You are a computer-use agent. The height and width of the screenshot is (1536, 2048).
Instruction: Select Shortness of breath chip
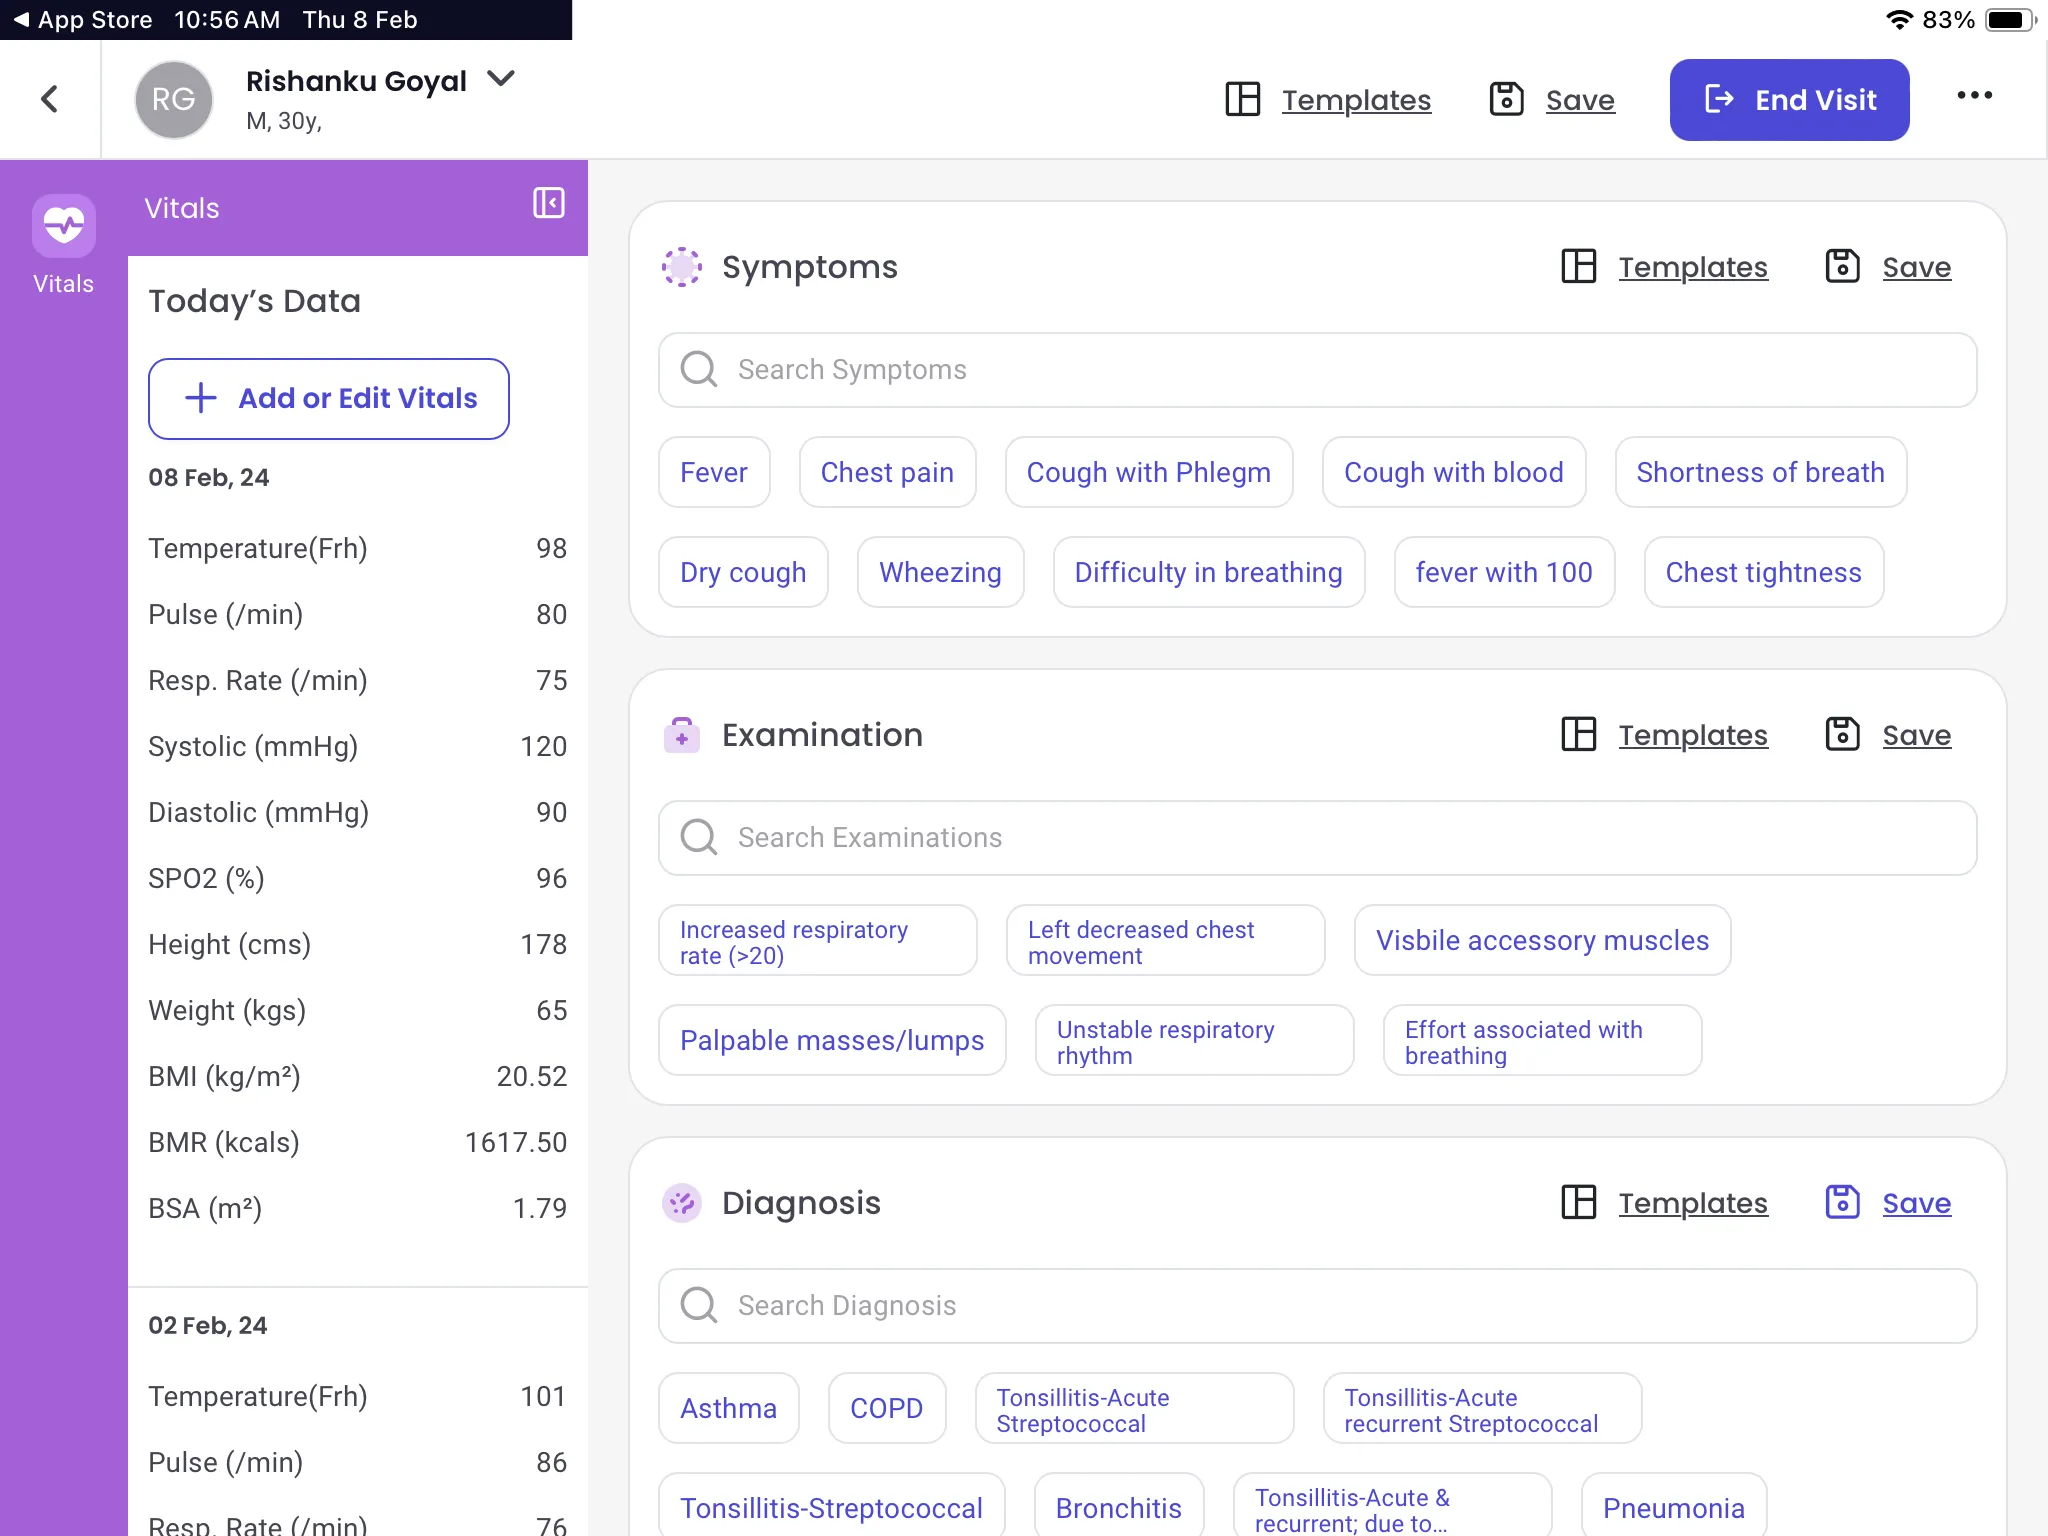coord(1760,472)
